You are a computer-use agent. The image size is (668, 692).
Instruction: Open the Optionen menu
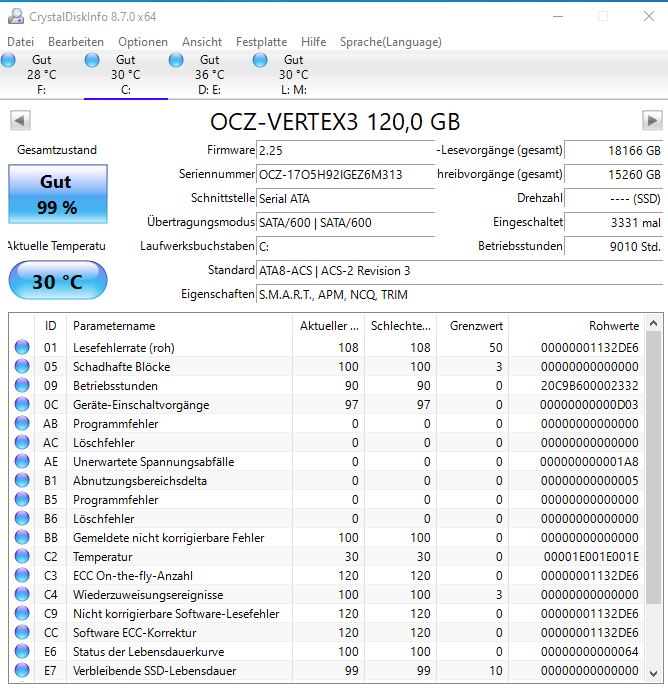pos(143,42)
